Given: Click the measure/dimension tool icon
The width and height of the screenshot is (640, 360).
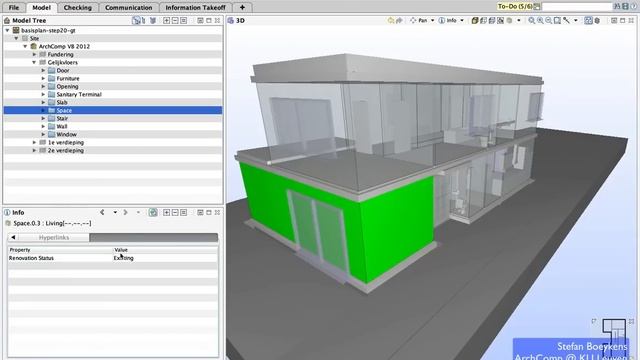Looking at the screenshot, I should [567, 20].
